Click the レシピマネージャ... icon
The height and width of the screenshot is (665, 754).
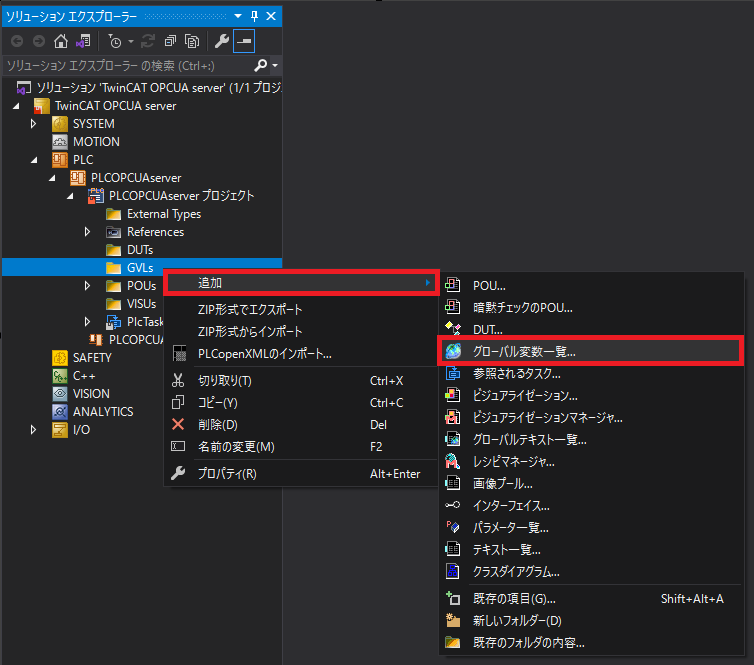452,461
